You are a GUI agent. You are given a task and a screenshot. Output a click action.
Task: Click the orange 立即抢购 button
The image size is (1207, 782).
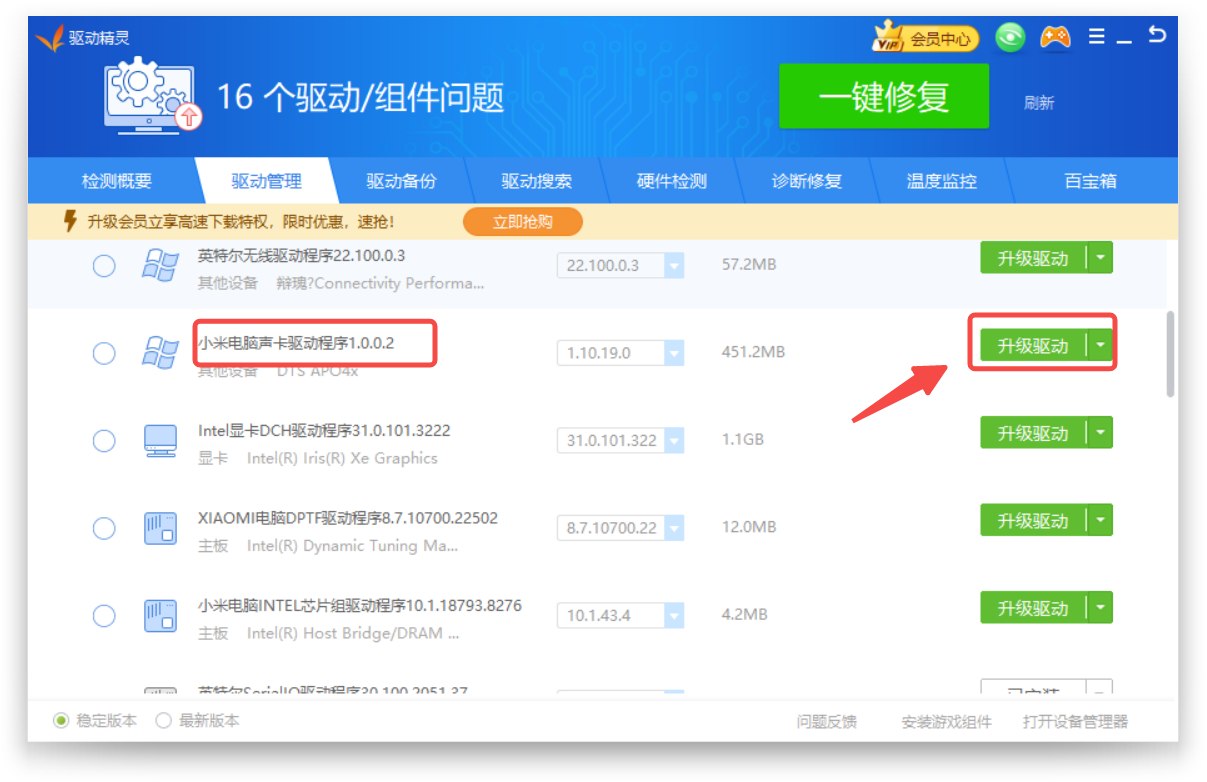pos(522,222)
